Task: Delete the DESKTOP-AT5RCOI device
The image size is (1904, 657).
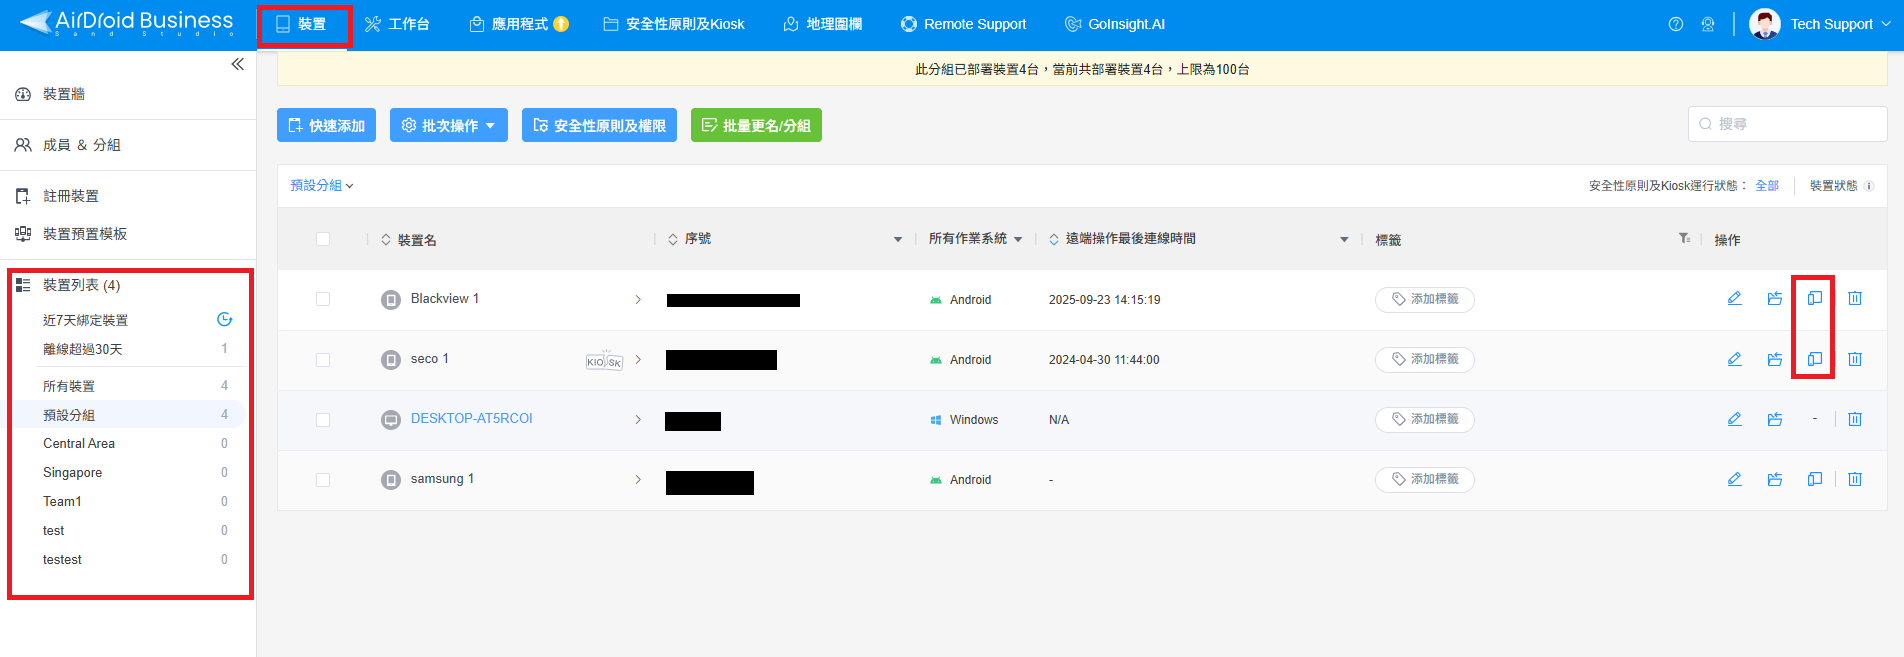Action: [x=1855, y=419]
